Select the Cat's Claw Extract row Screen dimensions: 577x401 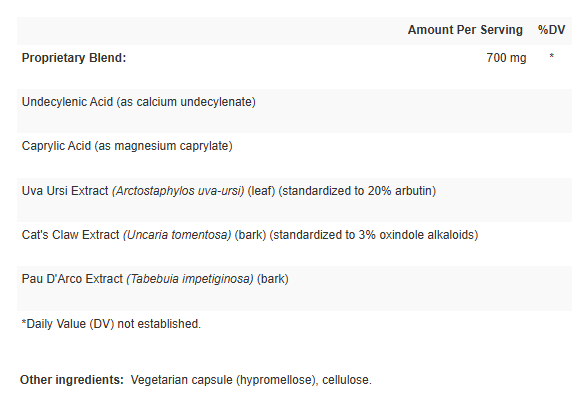coord(294,244)
